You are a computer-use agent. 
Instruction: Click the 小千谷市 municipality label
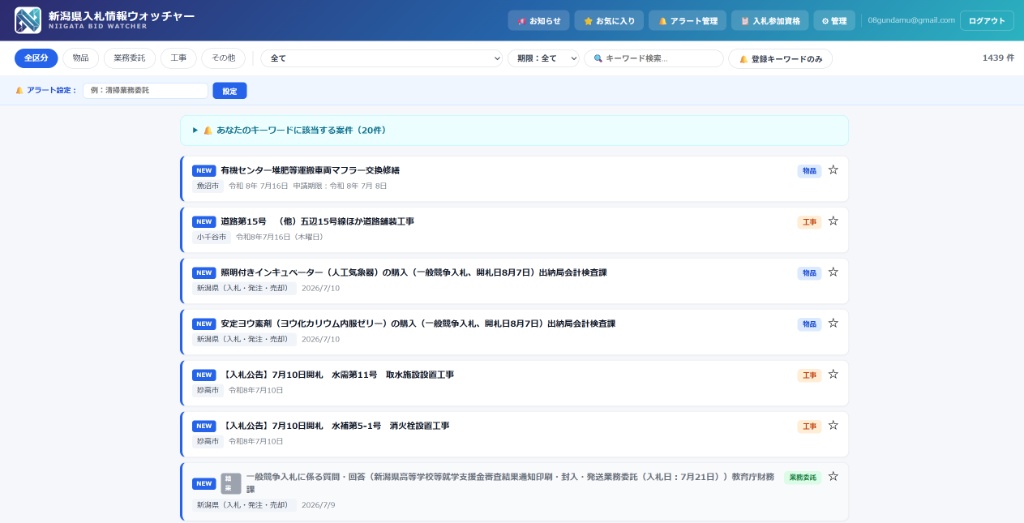(x=212, y=237)
